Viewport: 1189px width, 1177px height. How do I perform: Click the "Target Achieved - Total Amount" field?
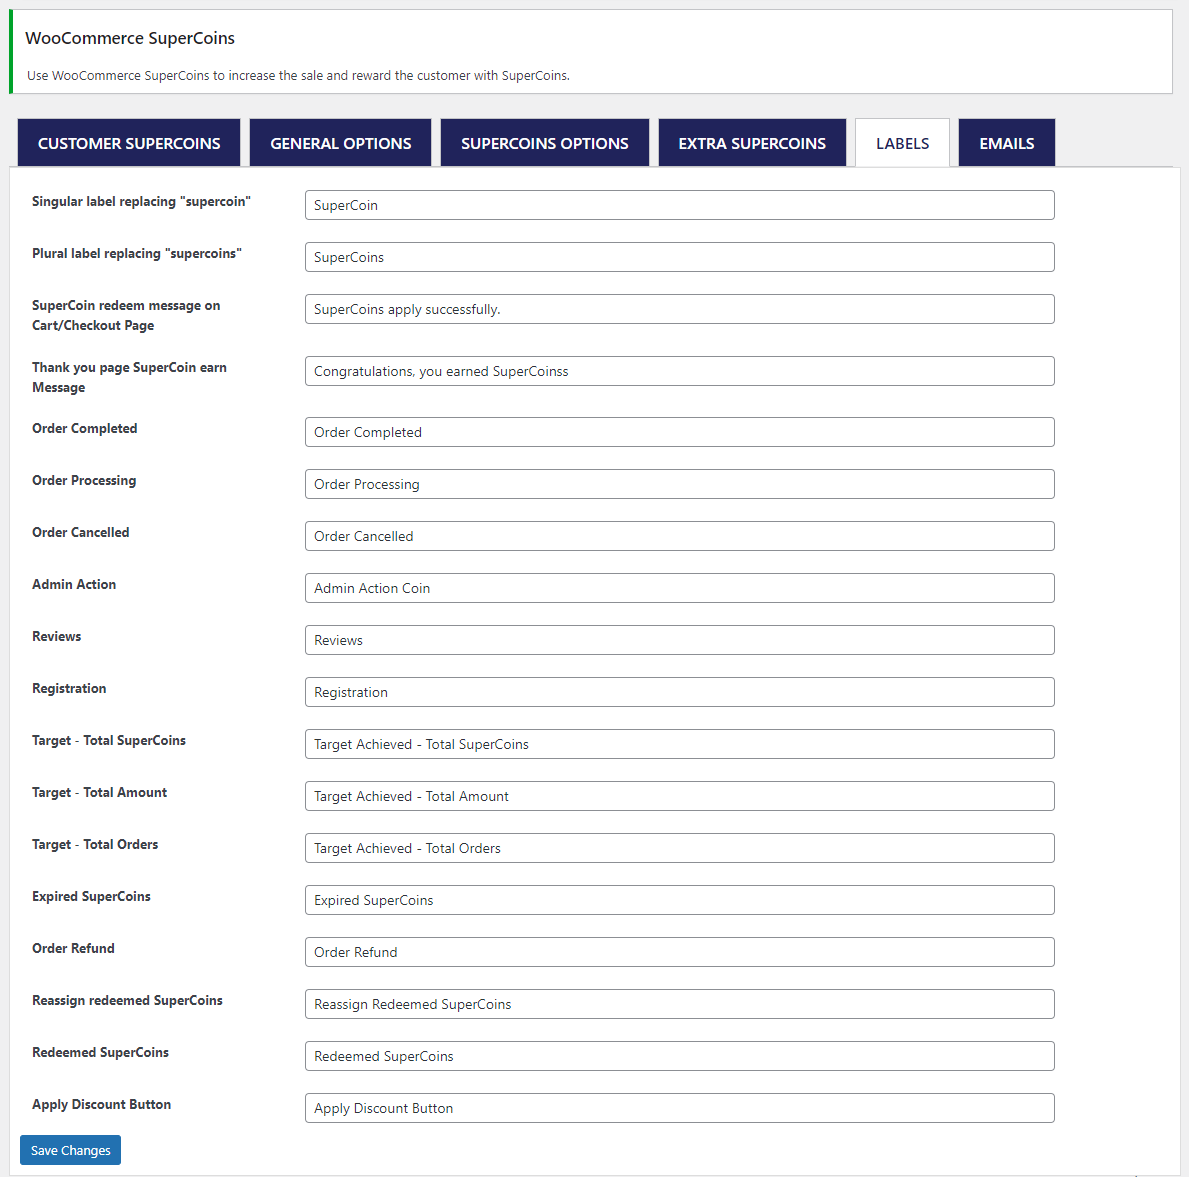[x=679, y=796]
